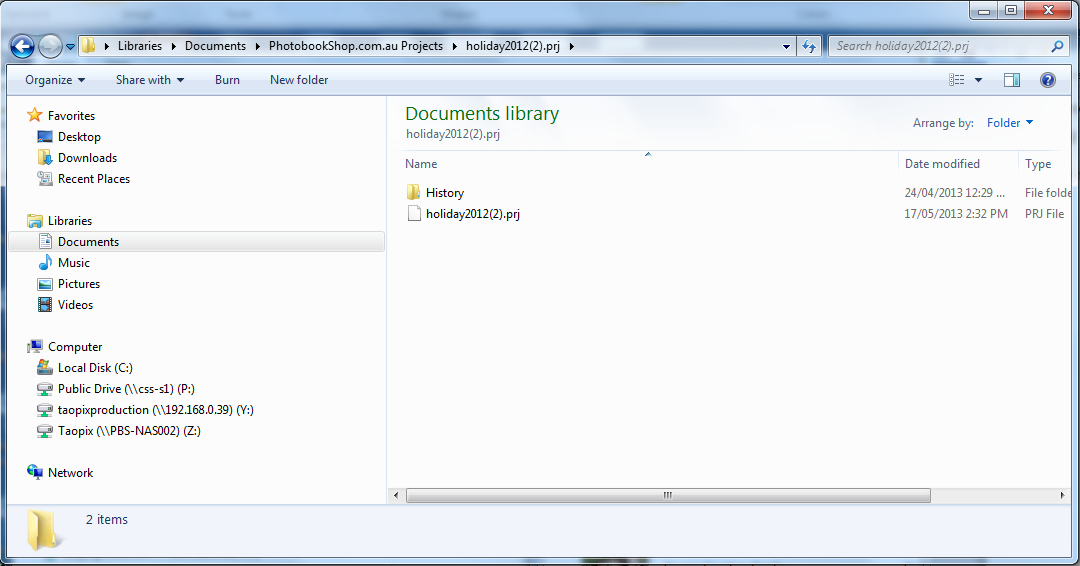Sort by Name column header

[421, 164]
